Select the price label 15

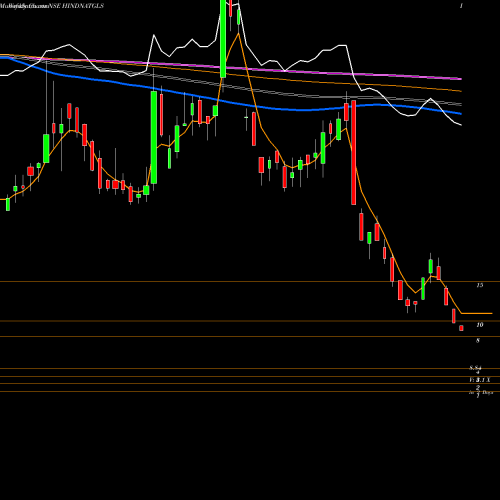(480, 285)
